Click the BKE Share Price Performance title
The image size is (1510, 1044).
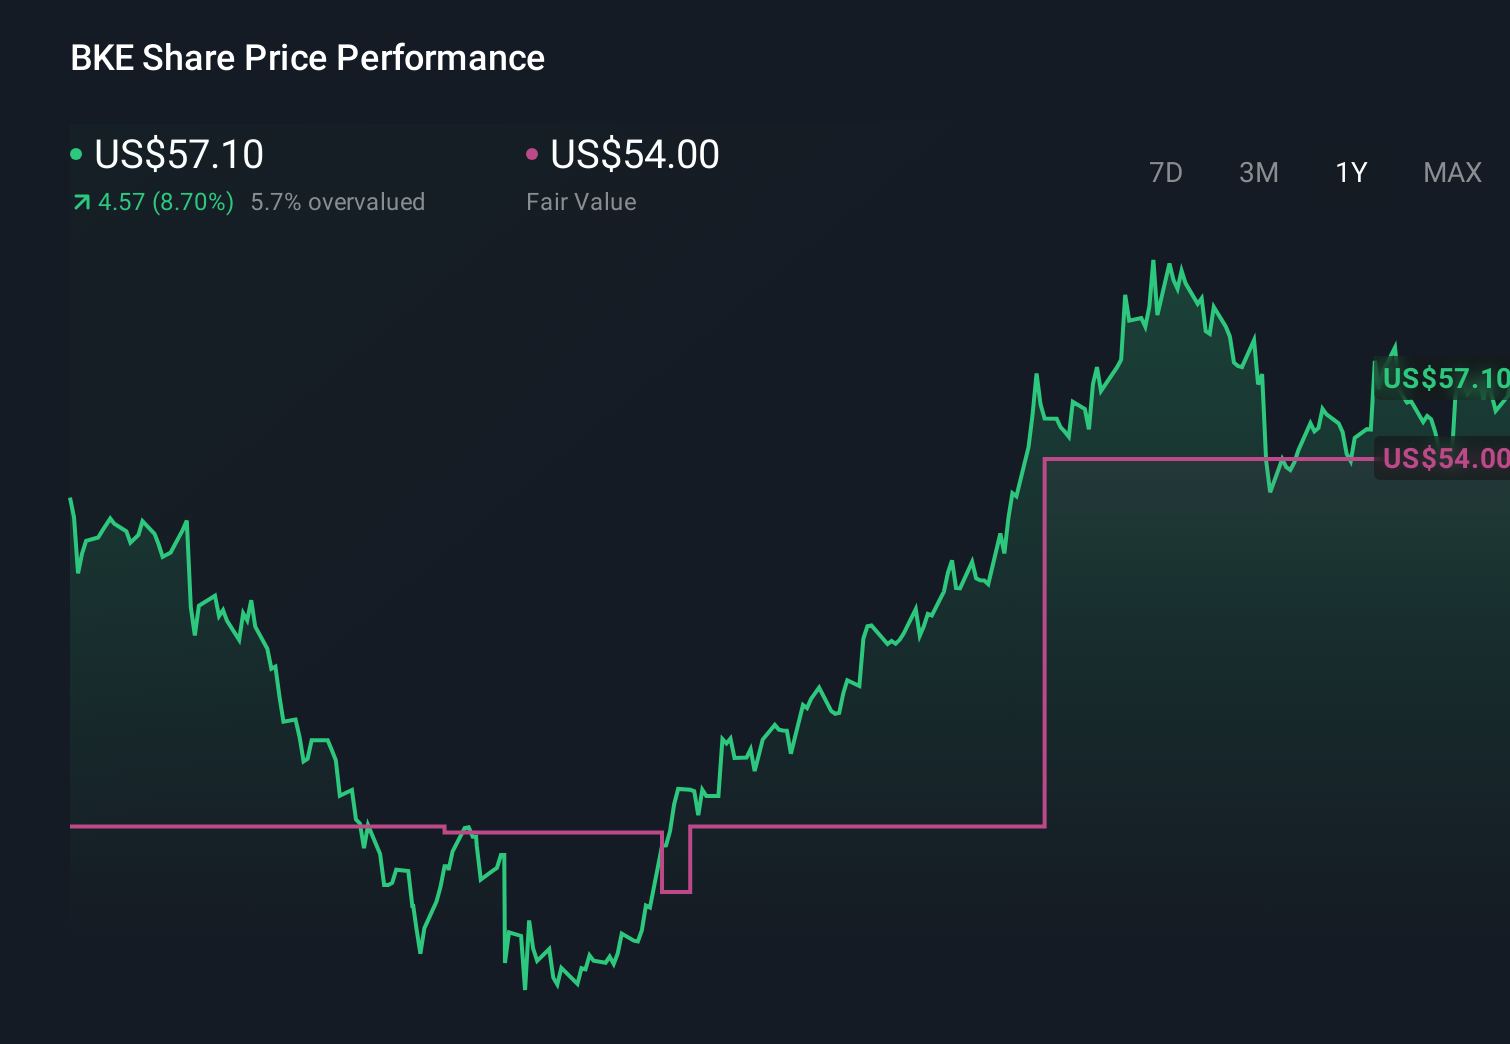point(307,58)
